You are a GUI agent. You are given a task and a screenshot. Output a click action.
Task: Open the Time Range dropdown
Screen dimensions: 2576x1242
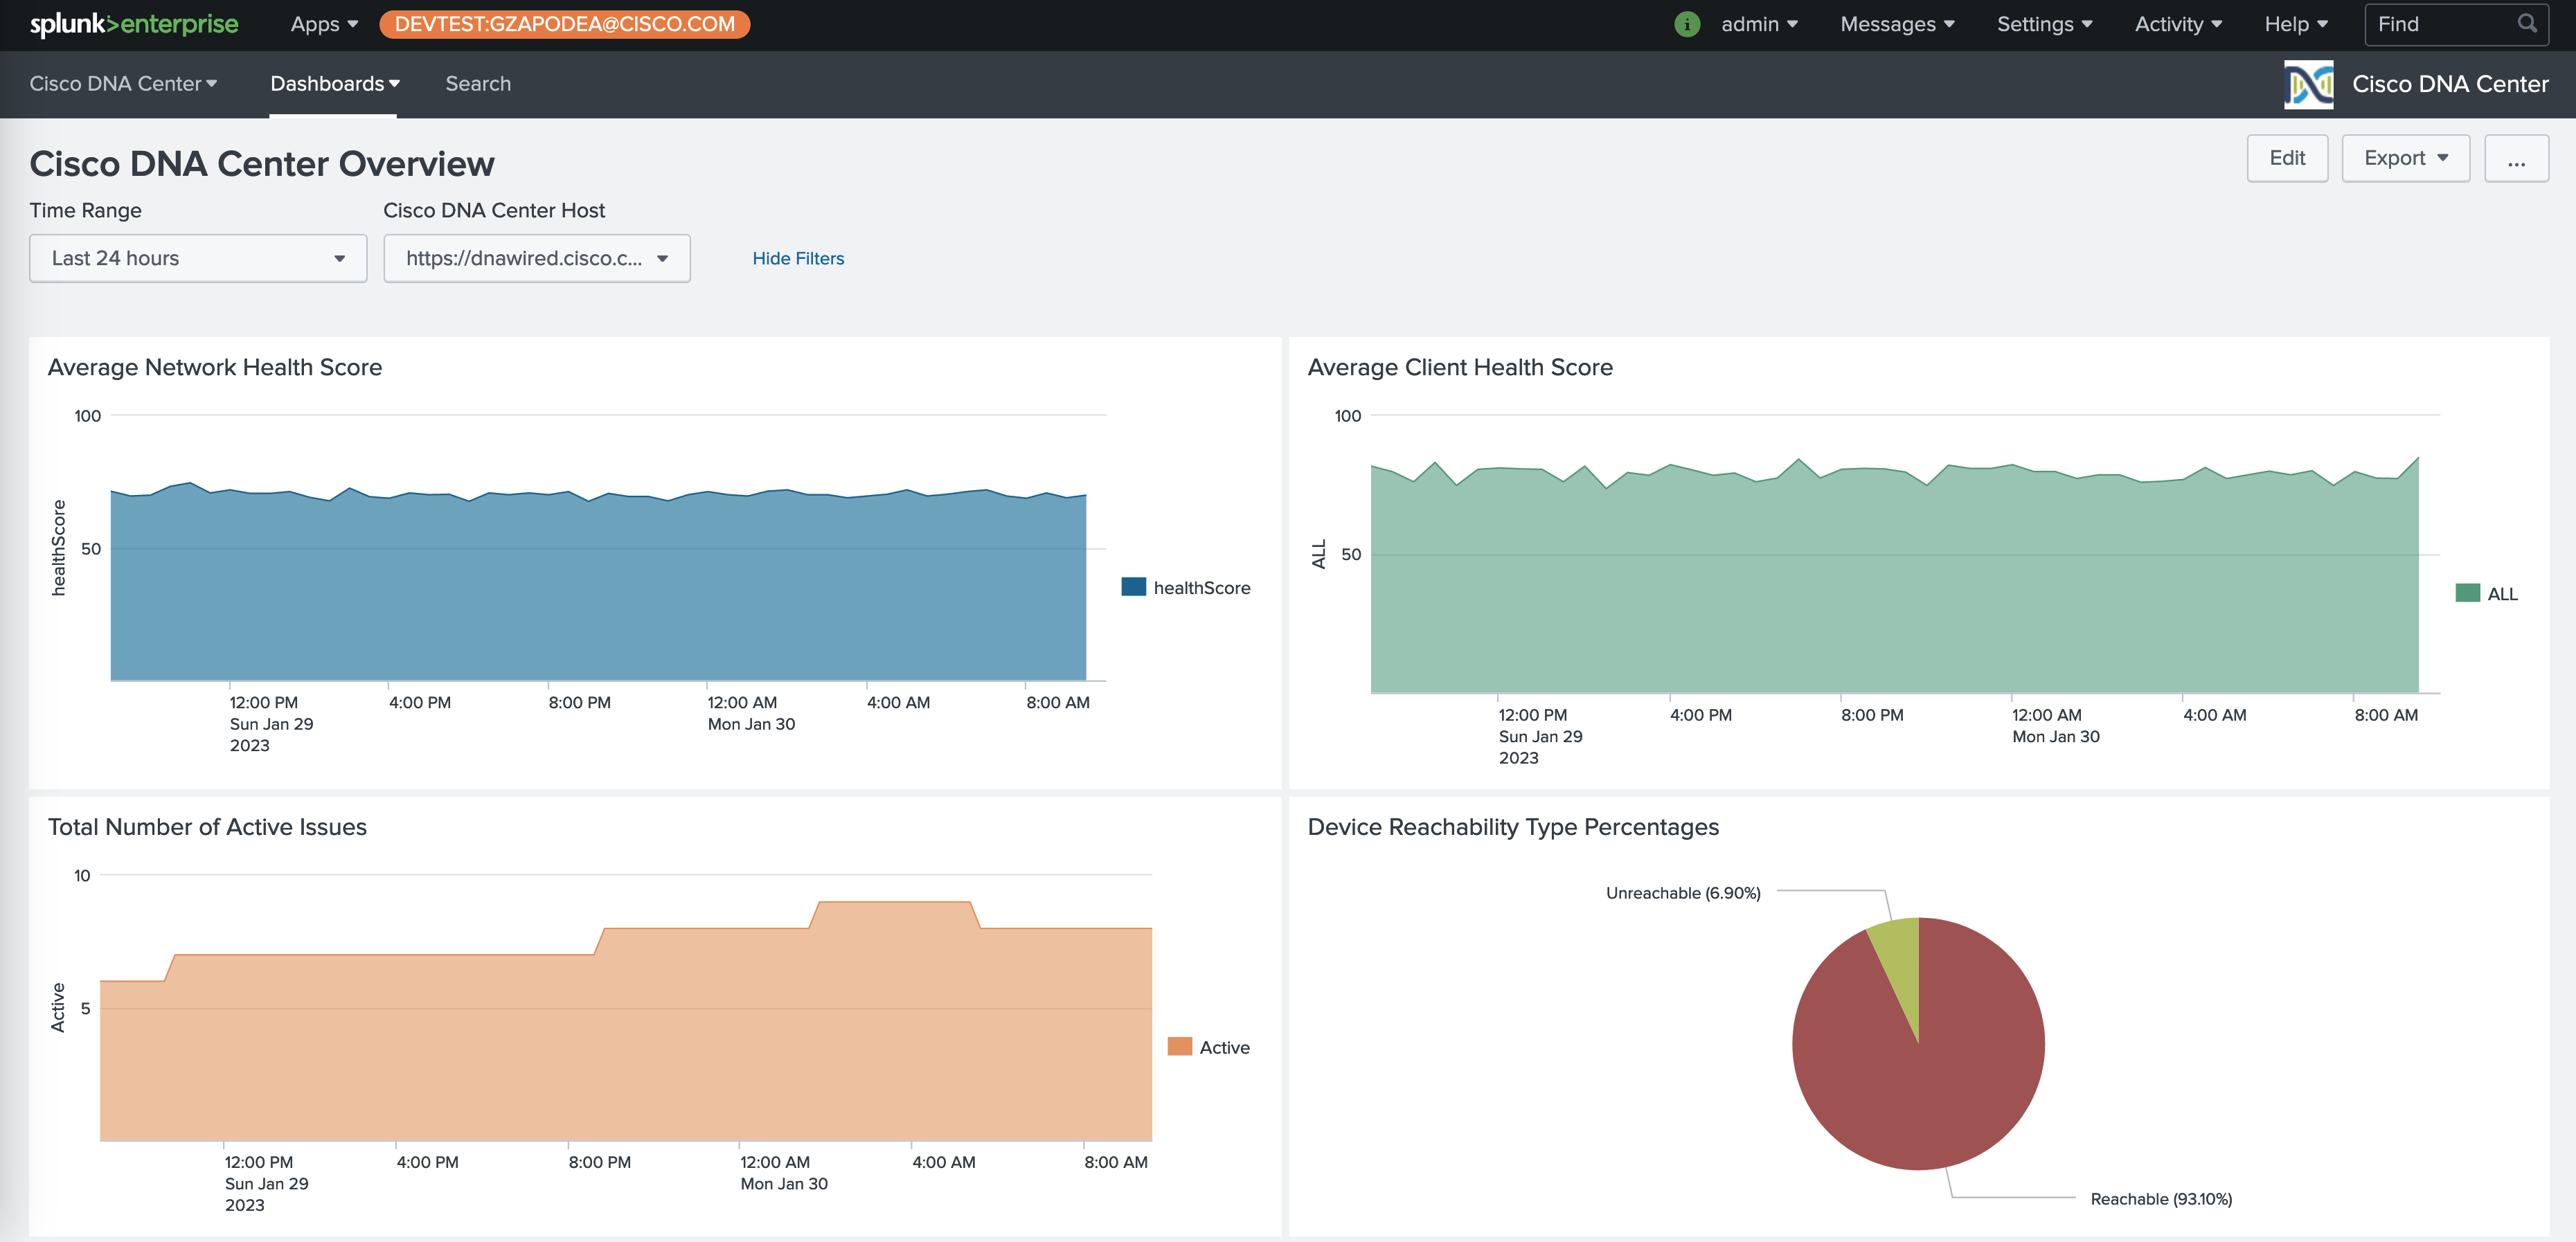pyautogui.click(x=197, y=258)
